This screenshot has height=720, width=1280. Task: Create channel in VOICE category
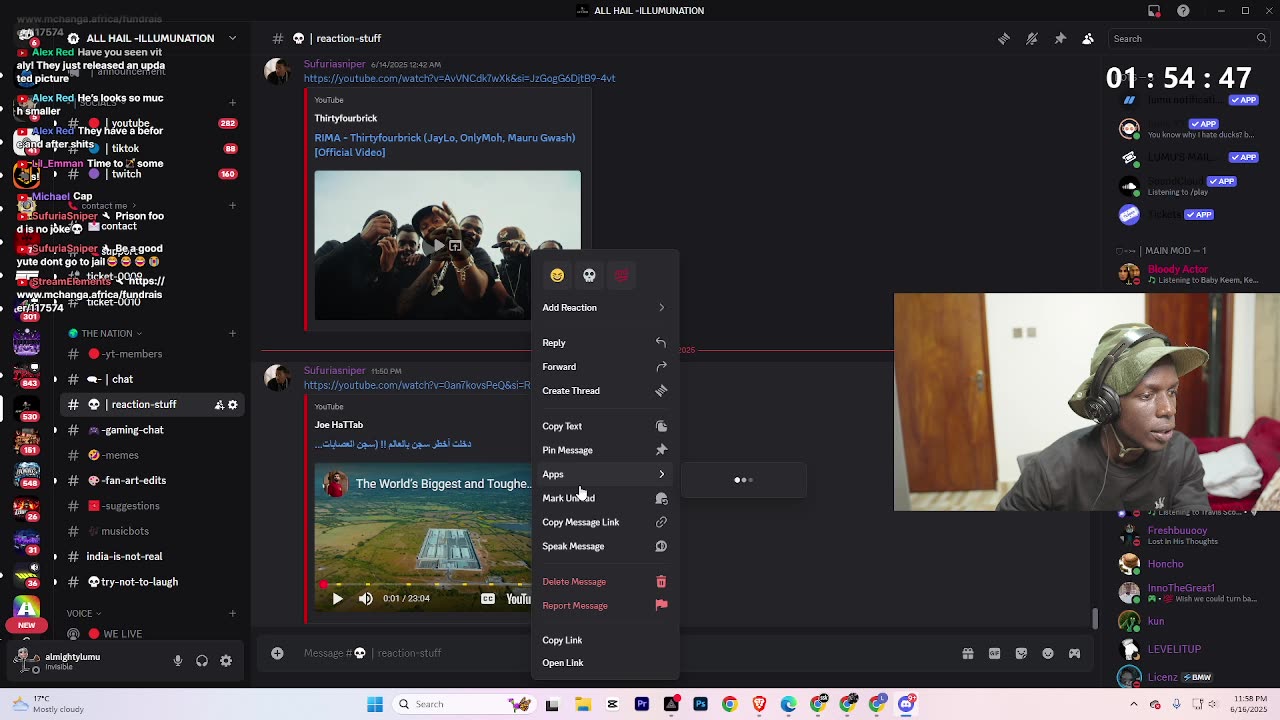232,613
